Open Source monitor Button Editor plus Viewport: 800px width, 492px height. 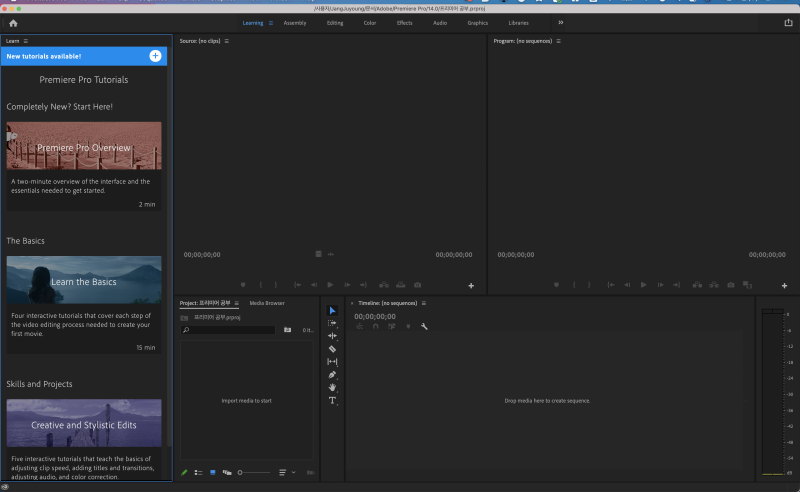coord(471,286)
